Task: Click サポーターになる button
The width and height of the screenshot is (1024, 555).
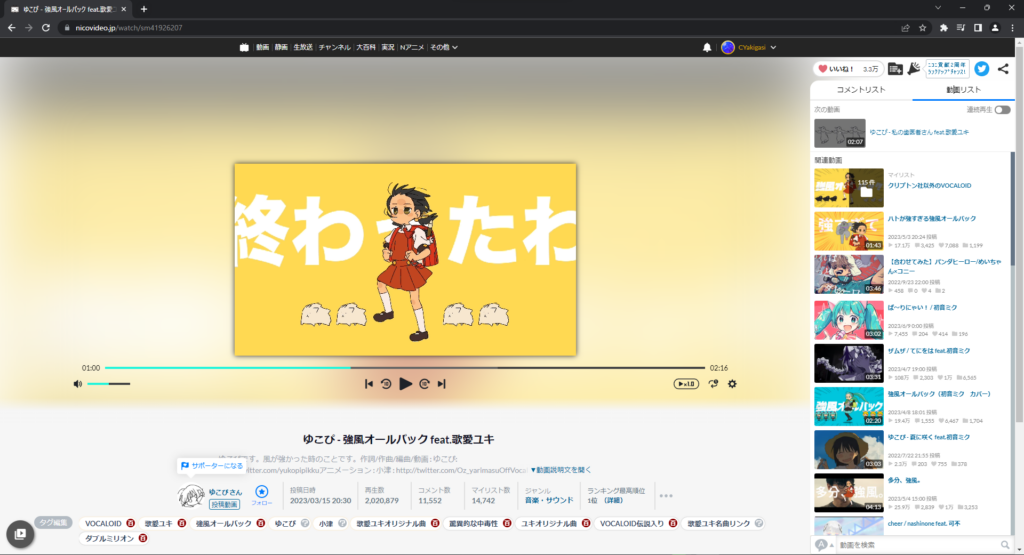Action: [212, 466]
